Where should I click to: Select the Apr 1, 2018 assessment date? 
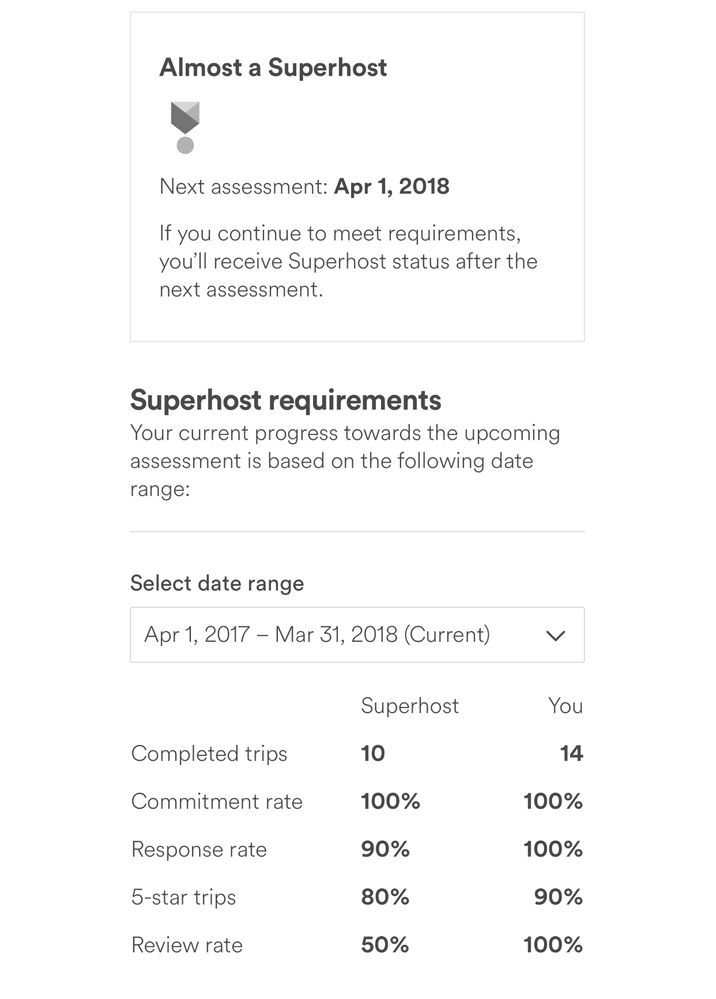pyautogui.click(x=391, y=186)
